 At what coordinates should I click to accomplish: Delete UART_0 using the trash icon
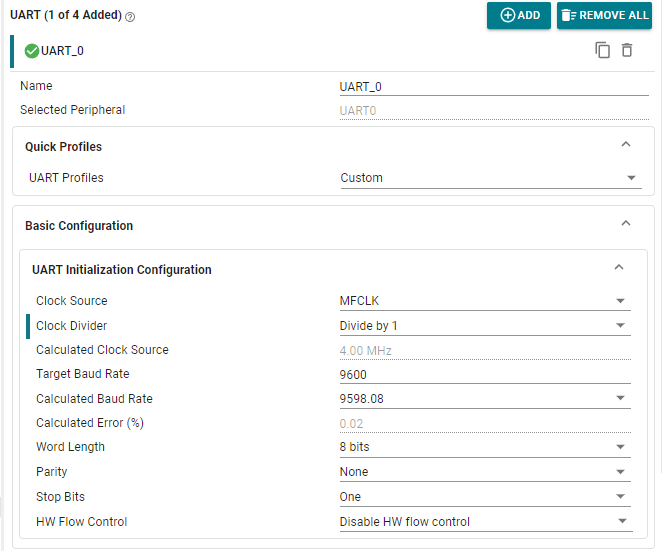[x=627, y=50]
